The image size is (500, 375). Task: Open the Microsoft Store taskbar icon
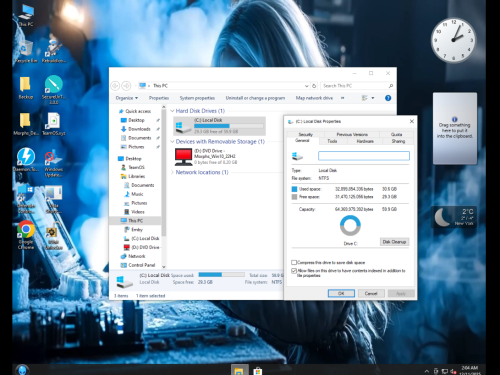(258, 371)
